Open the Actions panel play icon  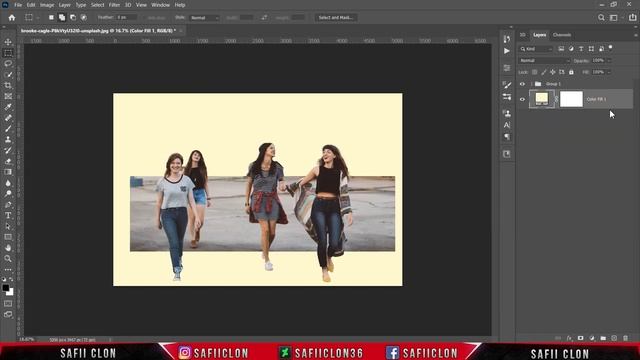click(507, 51)
